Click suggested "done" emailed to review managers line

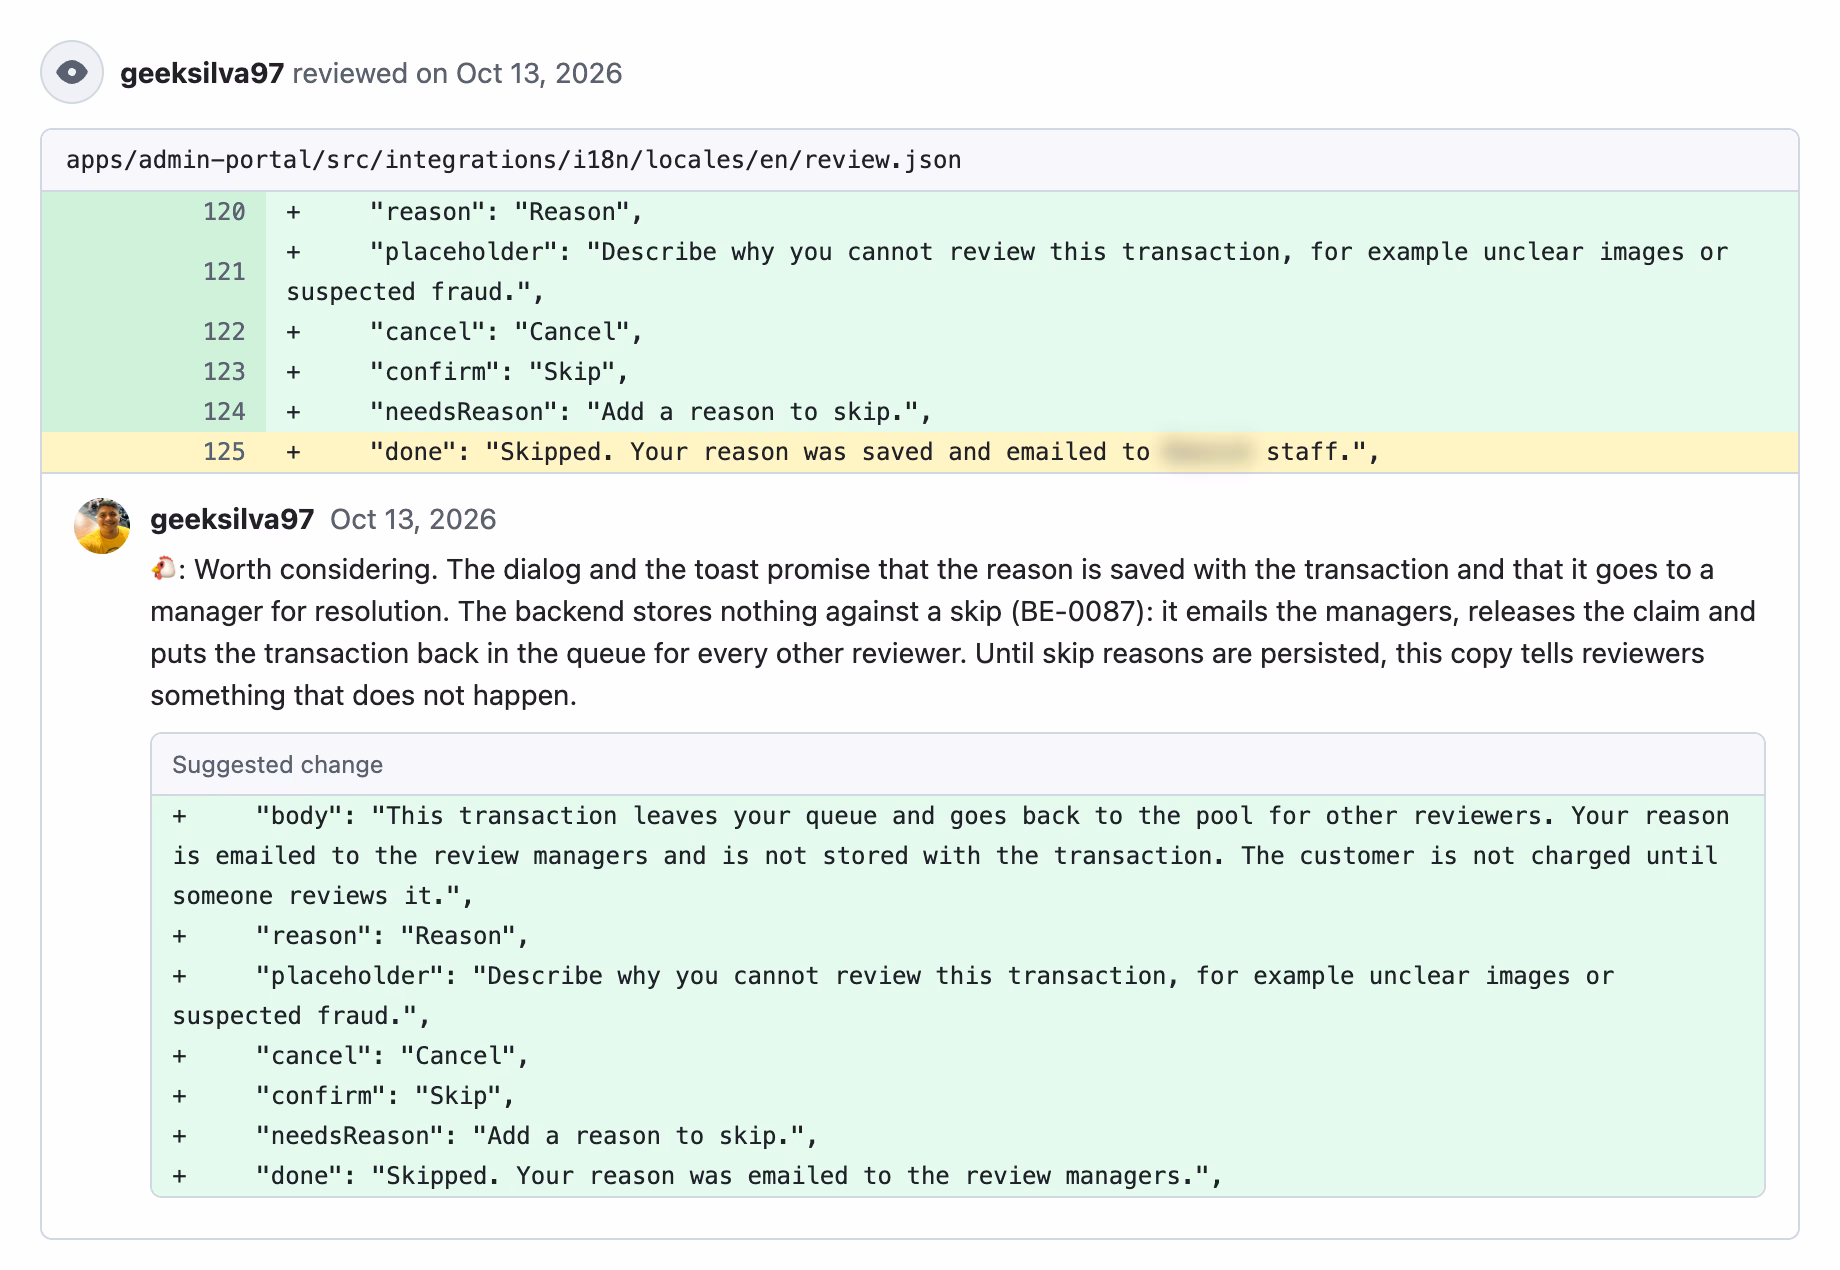[x=958, y=1176]
